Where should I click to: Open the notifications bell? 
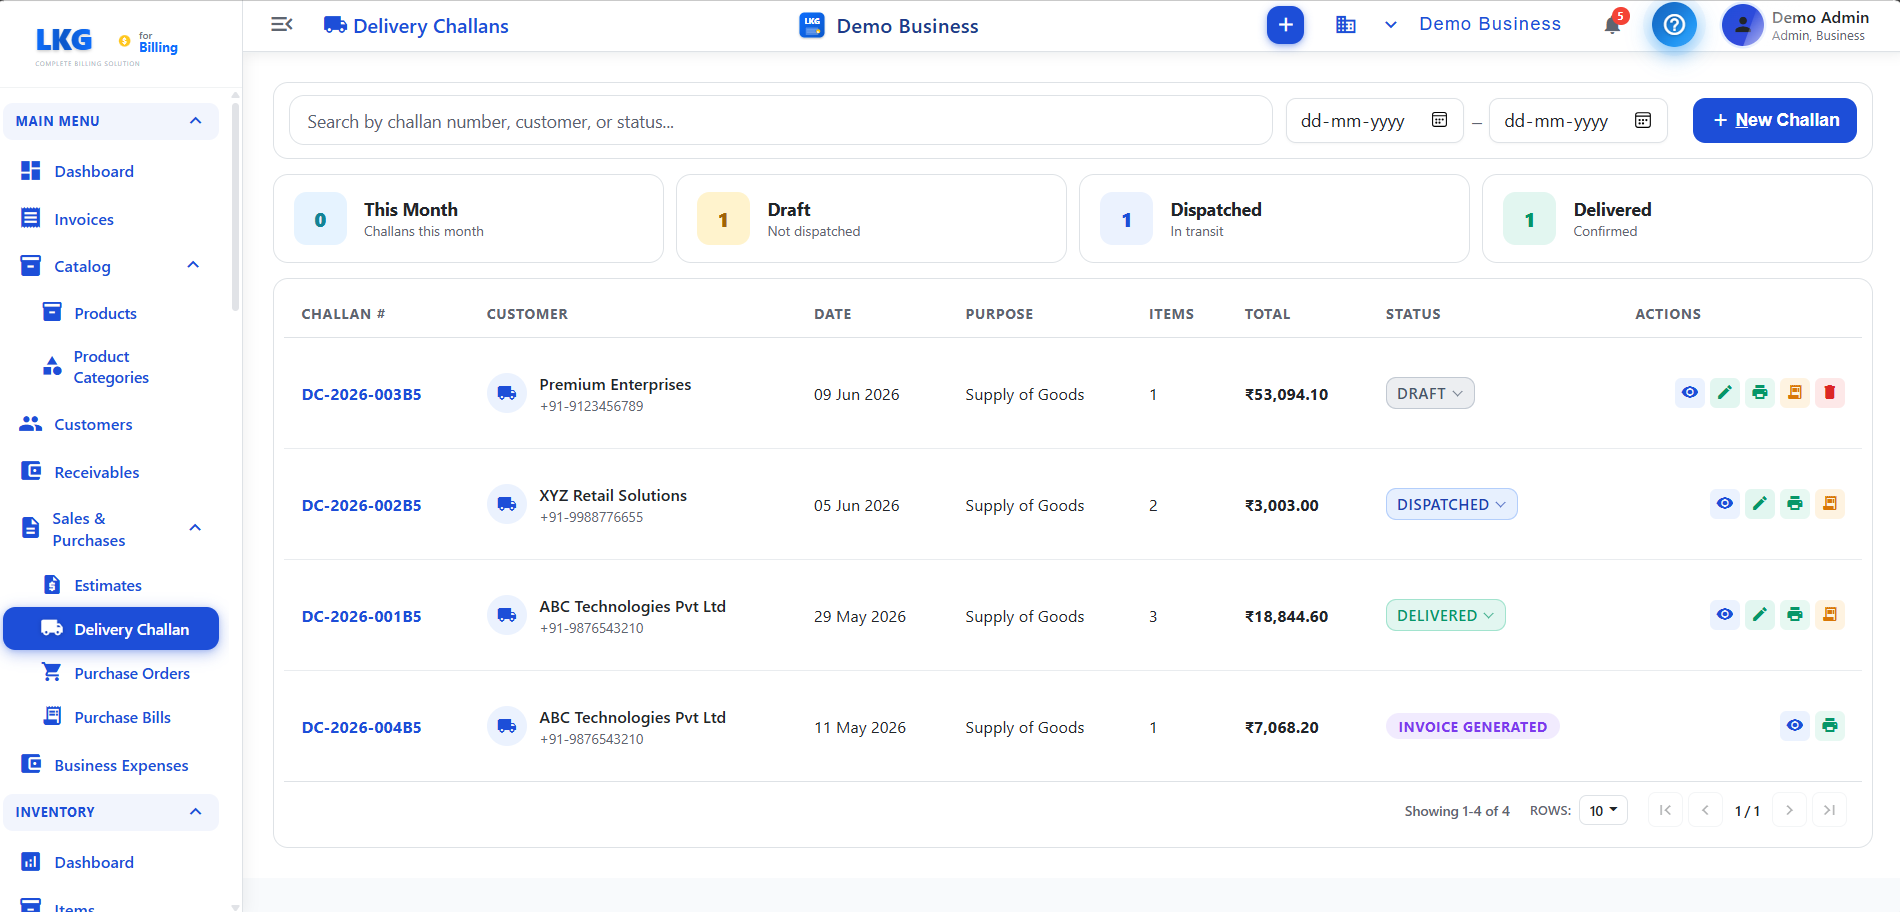(x=1612, y=25)
